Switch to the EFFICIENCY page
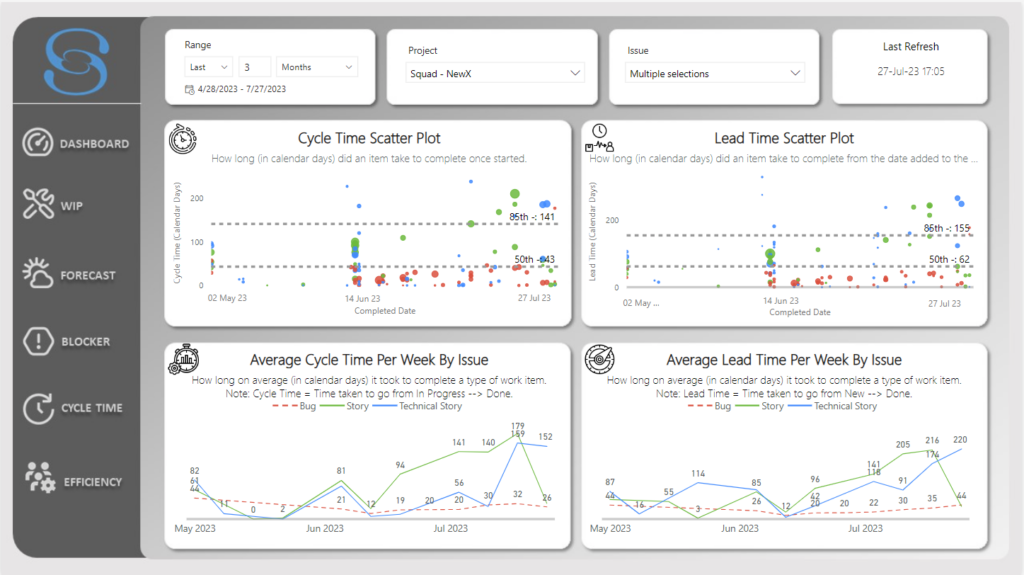Screen dimensions: 1024x575 (93, 482)
